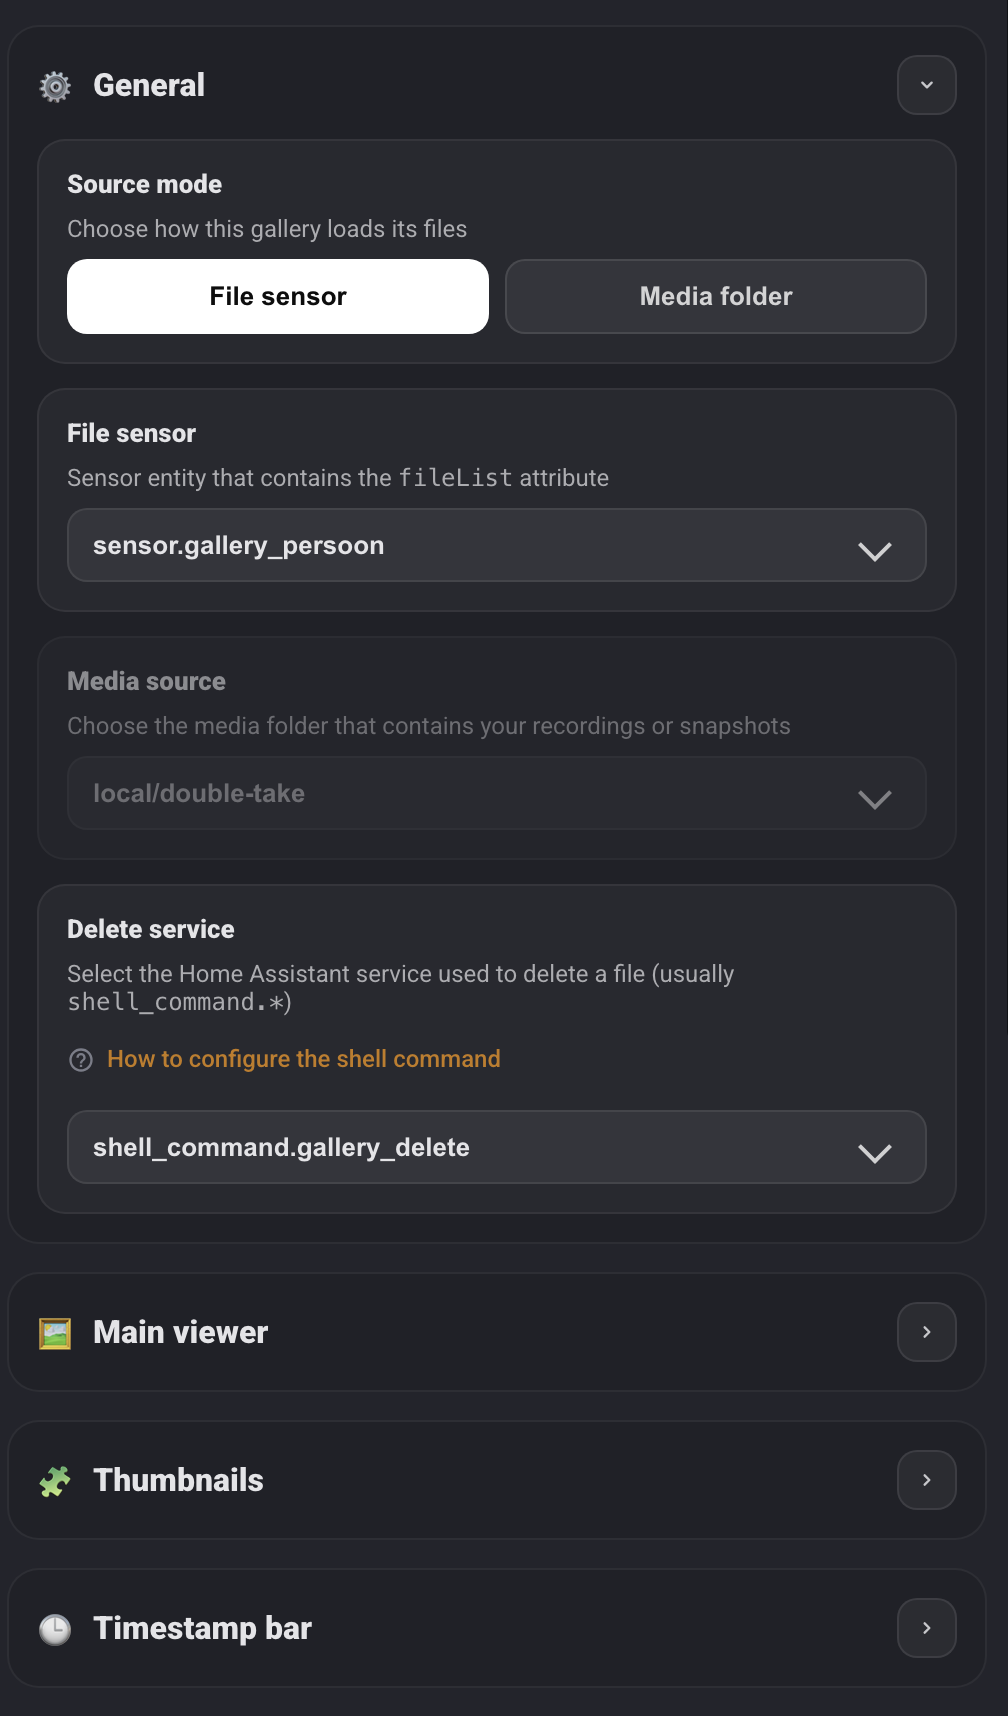Viewport: 1008px width, 1716px height.
Task: Click the Main viewer section title
Action: 181,1333
